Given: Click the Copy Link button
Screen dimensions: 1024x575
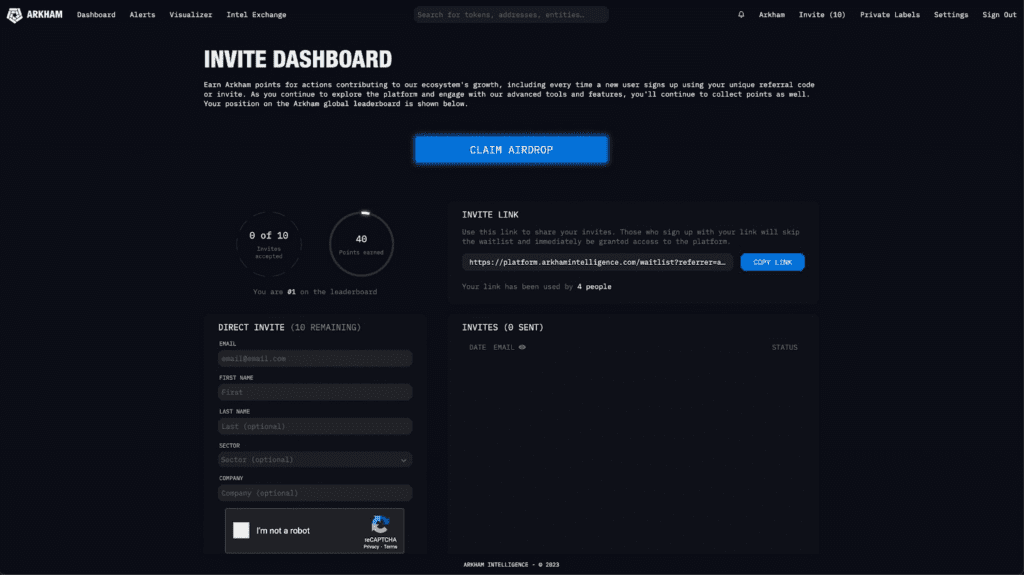Looking at the screenshot, I should 773,262.
